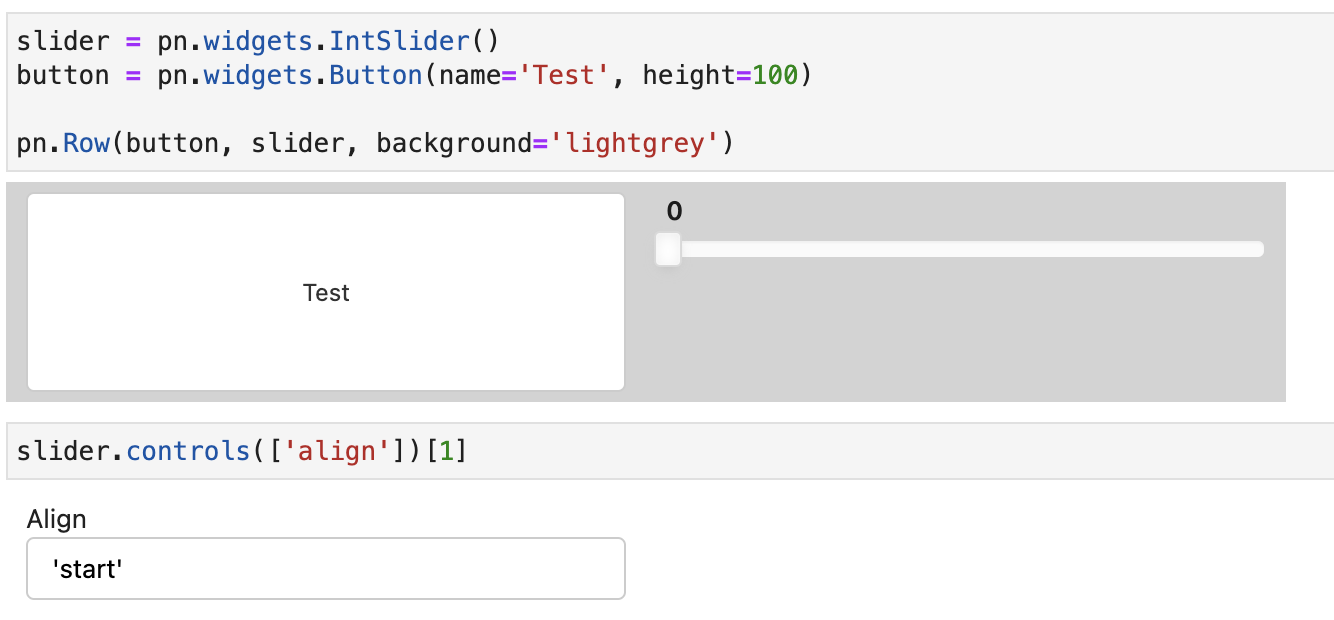Click the 'align' string in the controls call
The width and height of the screenshot is (1334, 620).
point(337,450)
